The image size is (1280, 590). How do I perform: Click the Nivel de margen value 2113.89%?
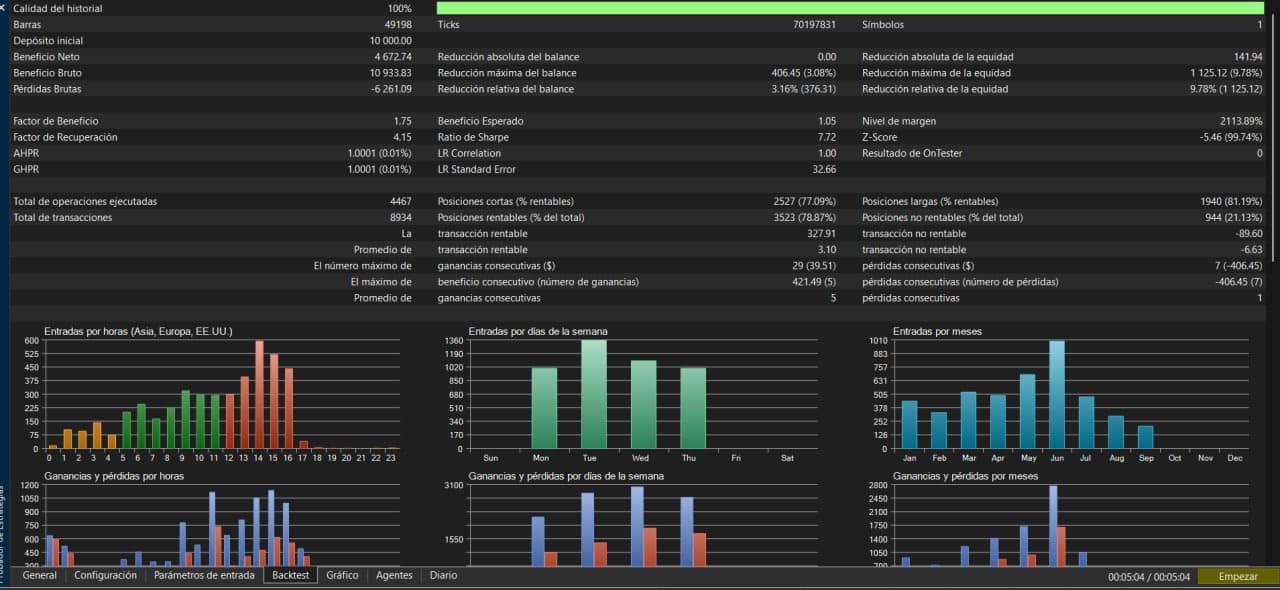(1241, 121)
